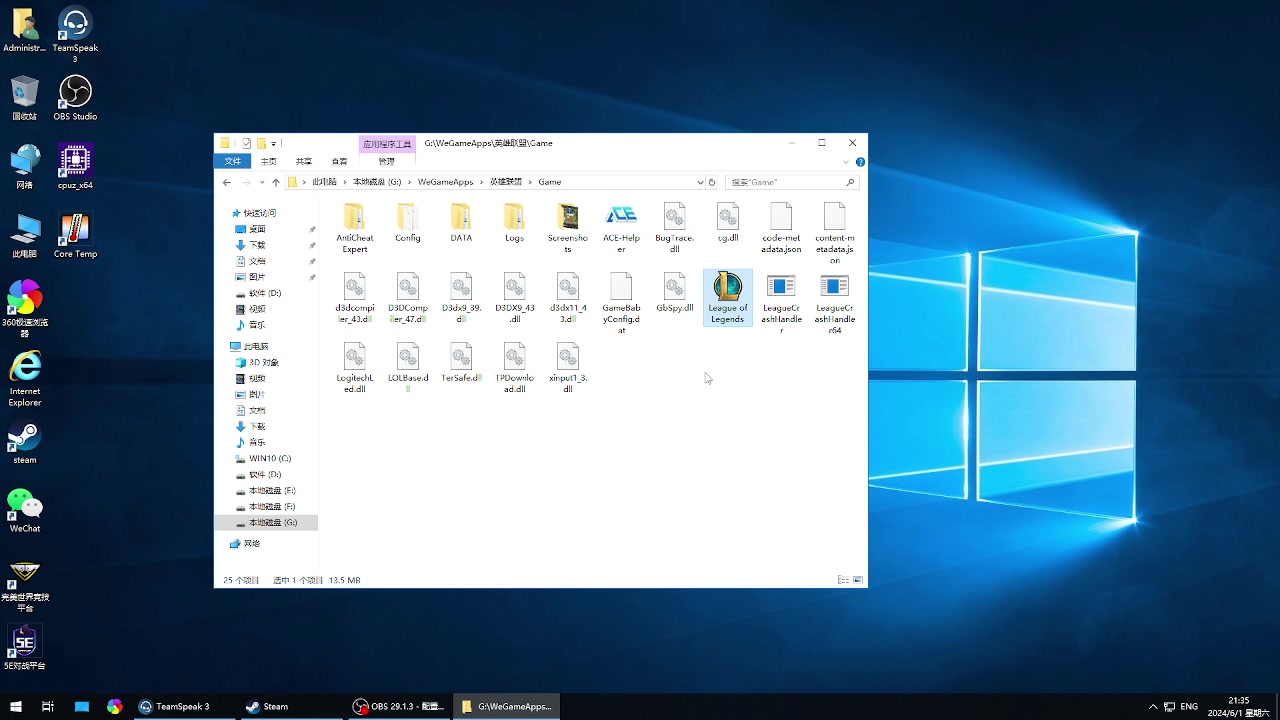Open the breadcrumb chevron after WeGameApps
This screenshot has width=1280, height=720.
(481, 182)
